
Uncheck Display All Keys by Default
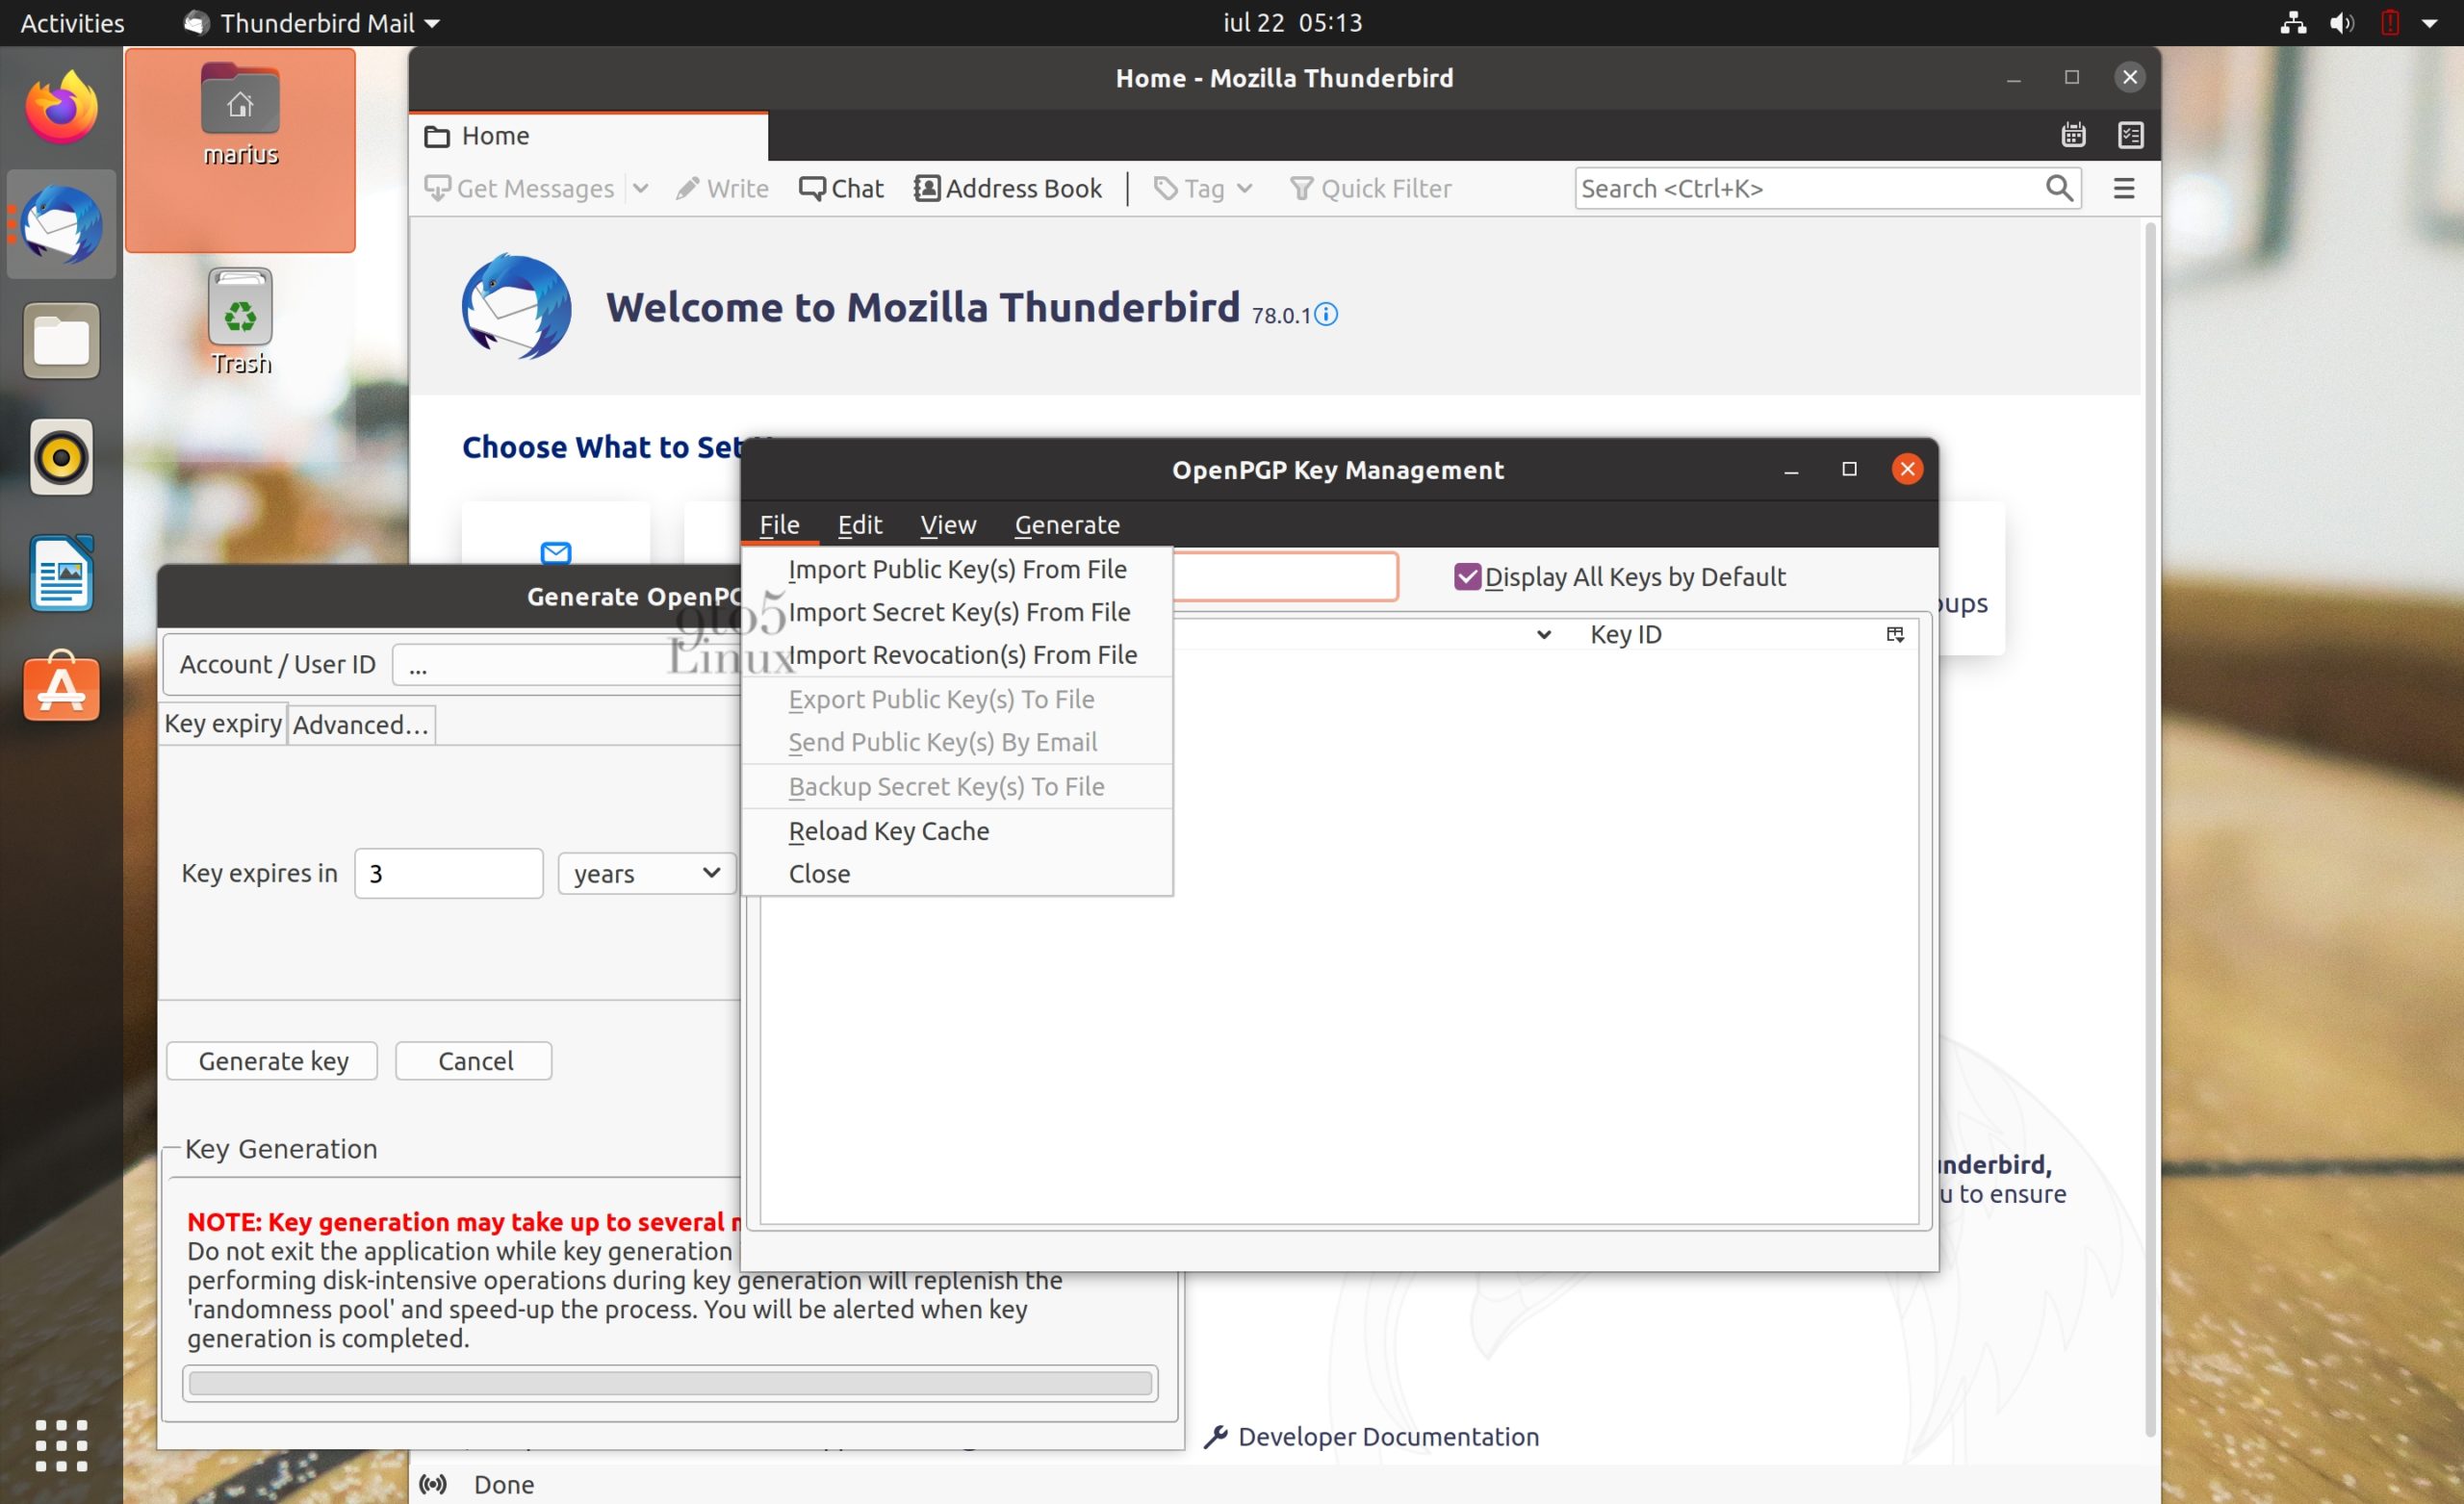click(1467, 577)
